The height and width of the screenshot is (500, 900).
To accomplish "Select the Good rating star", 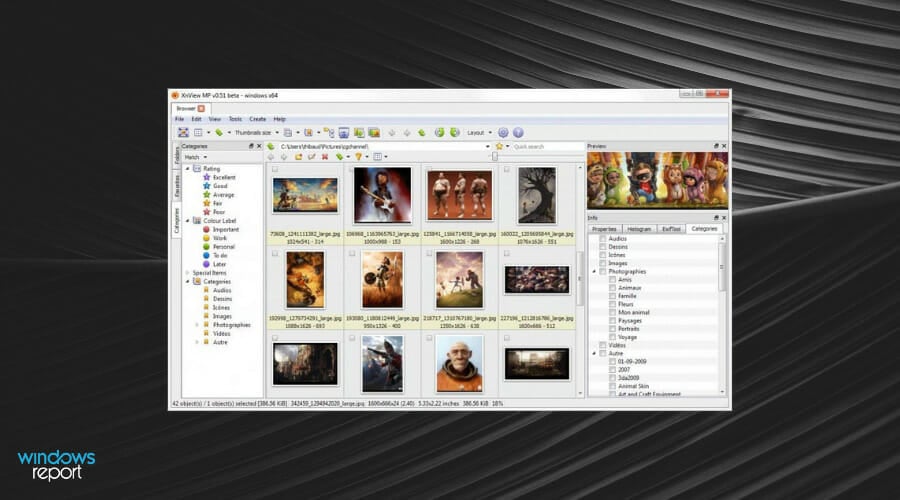I will click(207, 186).
